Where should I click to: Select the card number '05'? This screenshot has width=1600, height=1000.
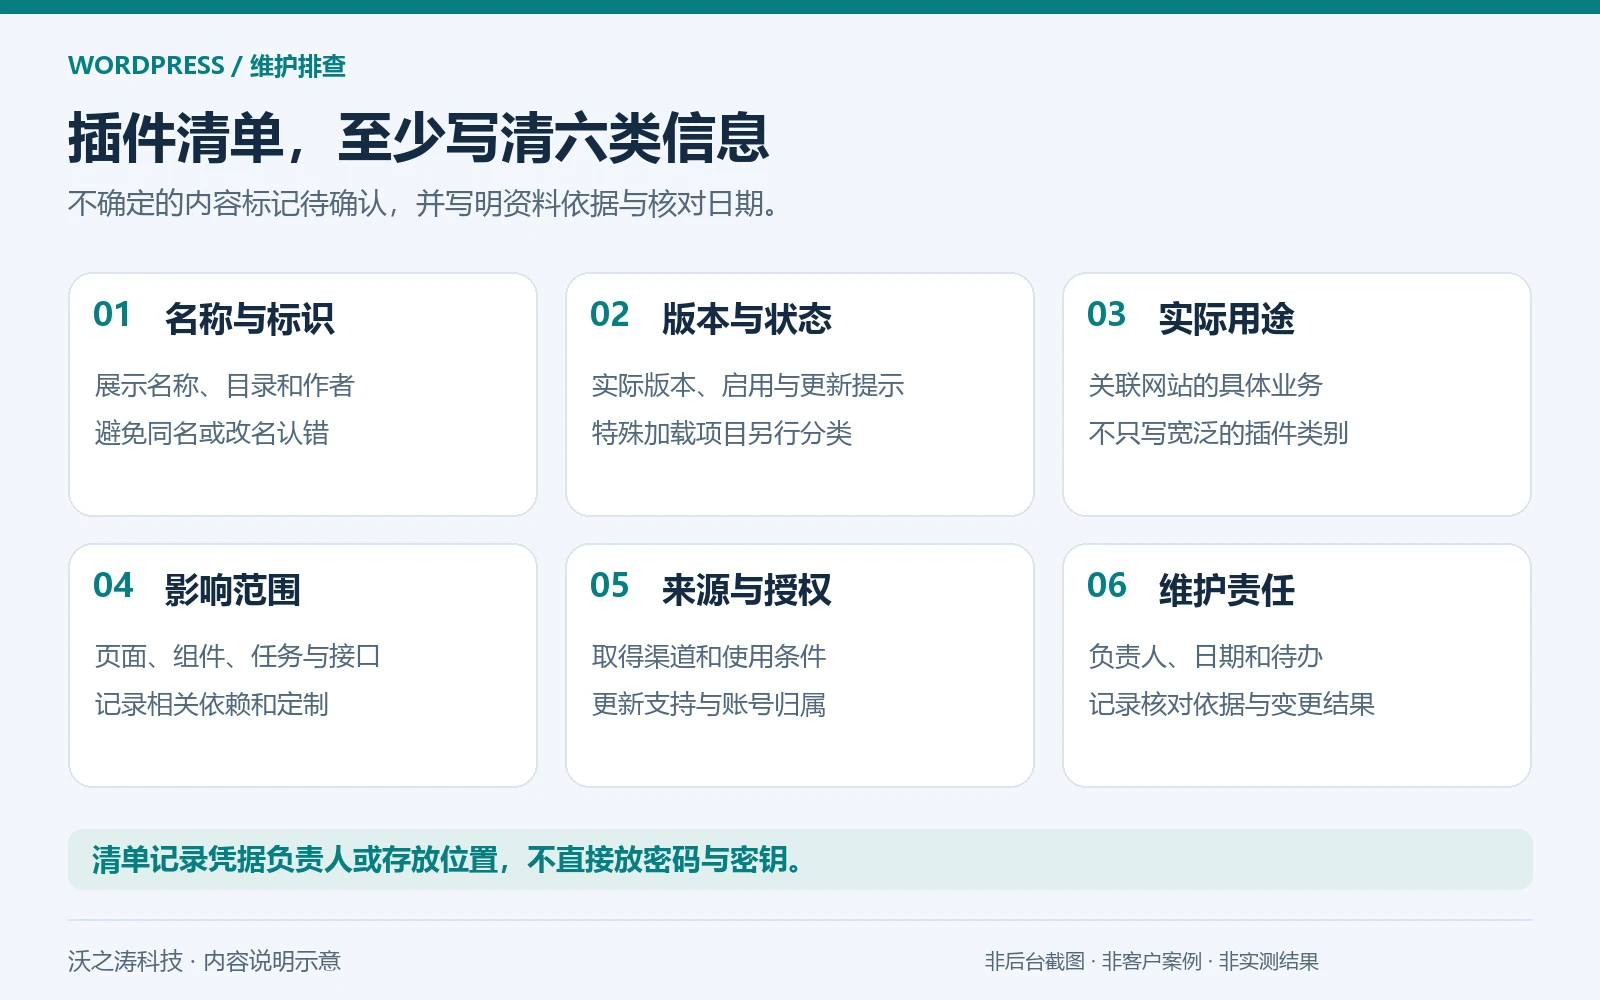[609, 586]
